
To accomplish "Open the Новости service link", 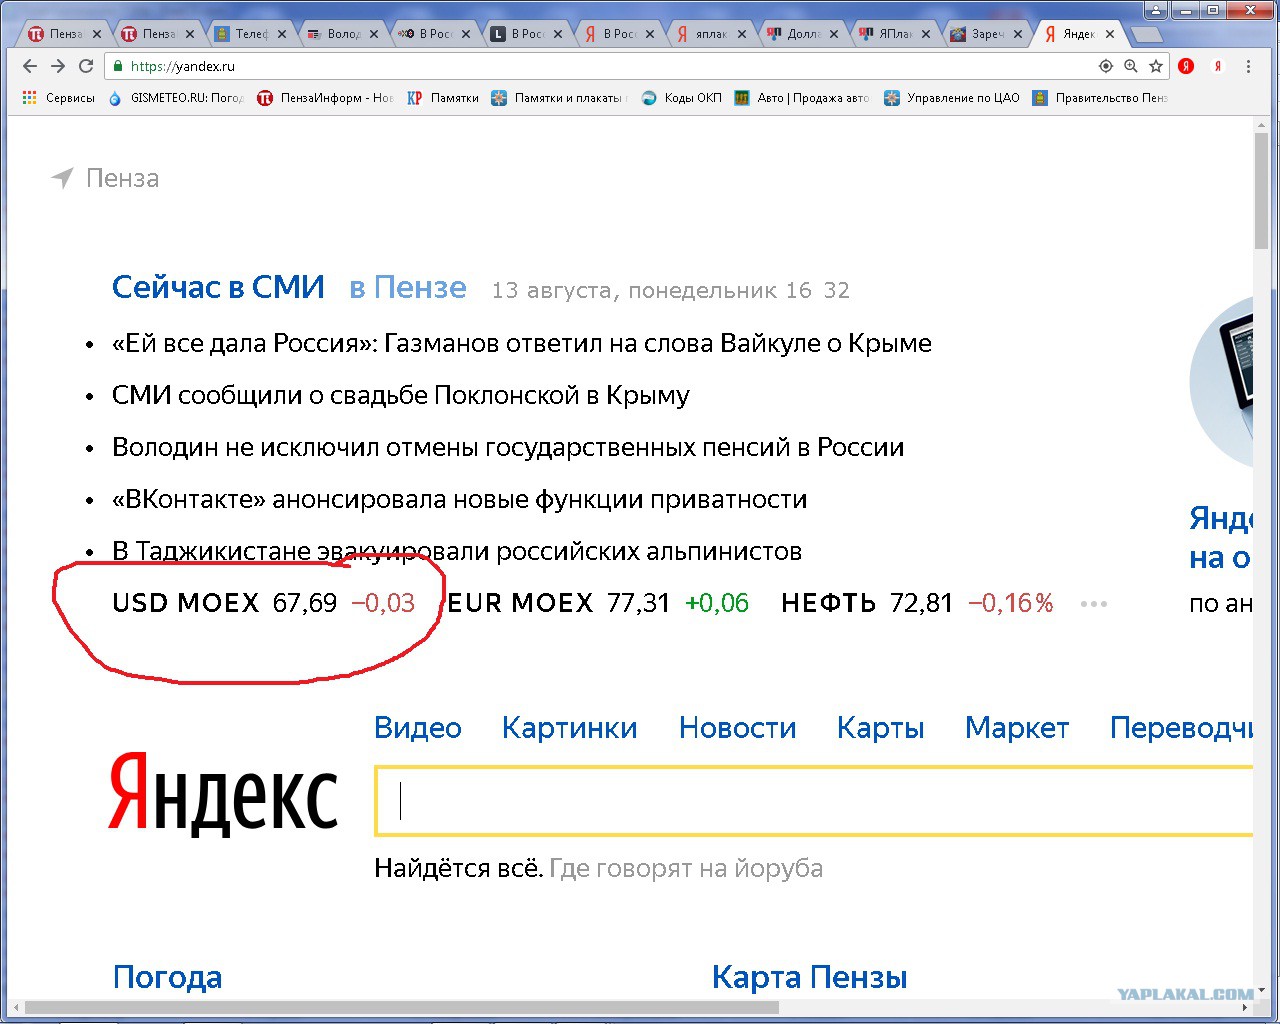I will (x=738, y=728).
